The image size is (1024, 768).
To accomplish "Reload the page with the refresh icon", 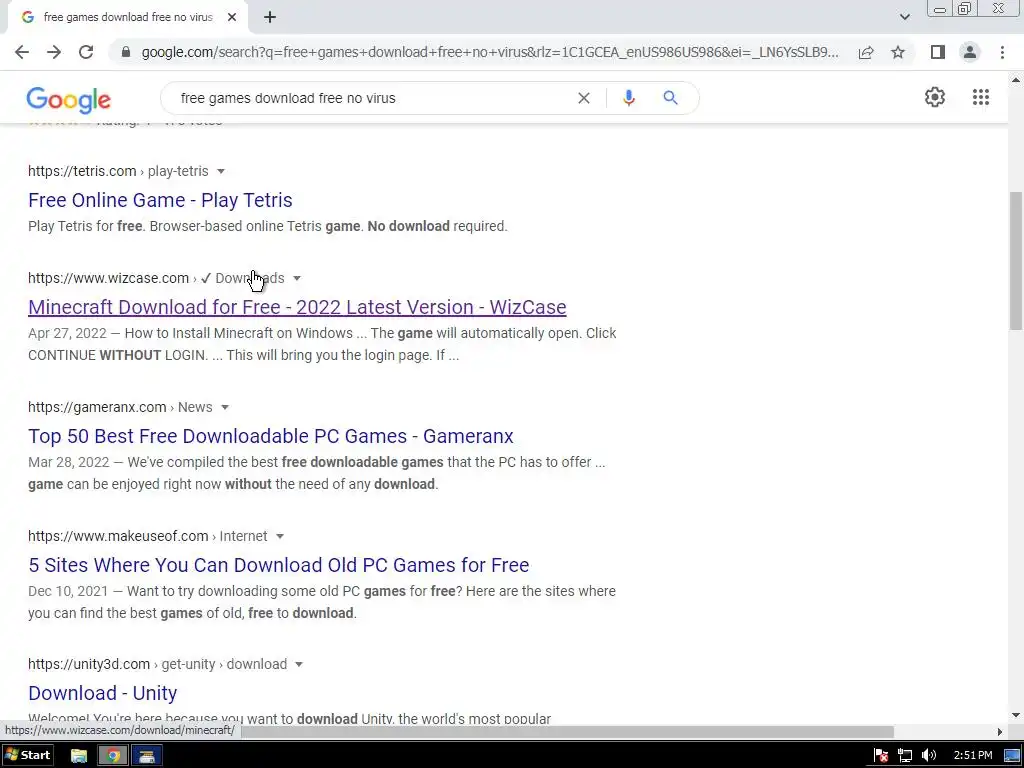I will point(86,52).
